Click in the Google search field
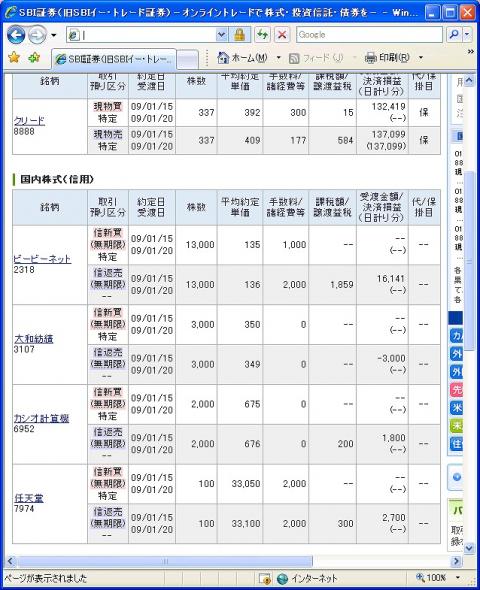This screenshot has height=590, width=480. 369,35
